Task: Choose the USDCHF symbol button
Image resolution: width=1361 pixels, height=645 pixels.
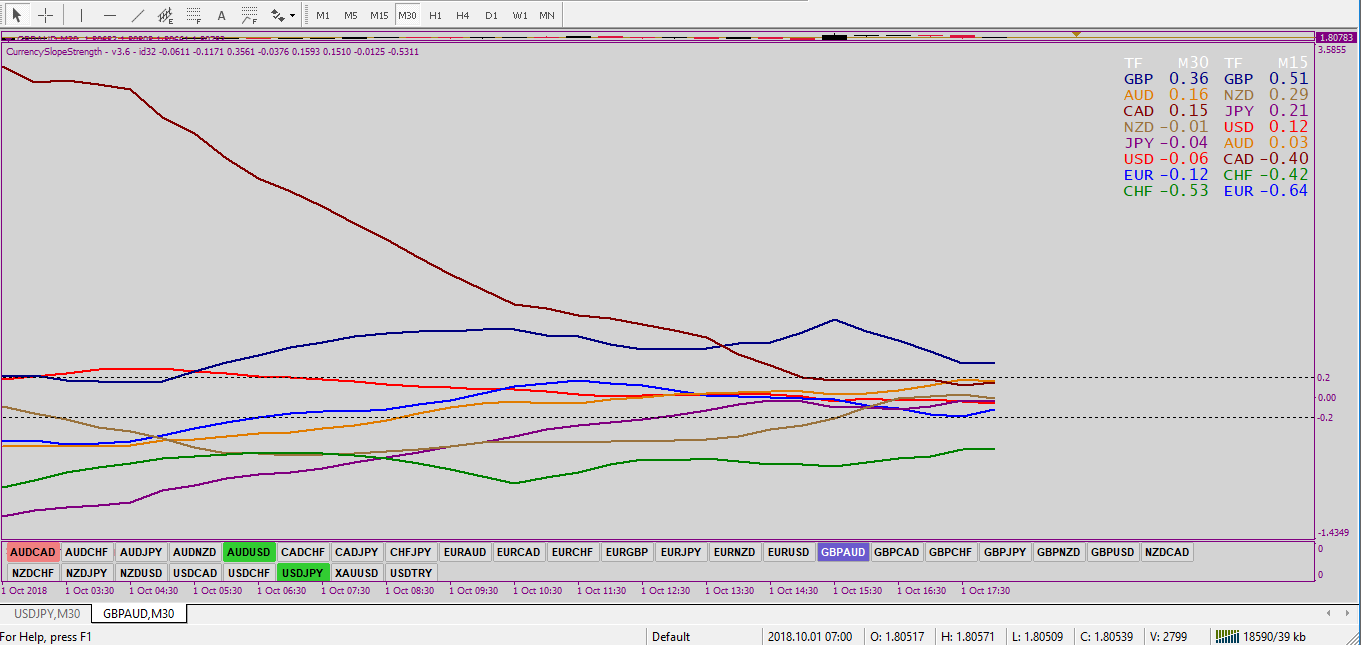Action: tap(249, 573)
